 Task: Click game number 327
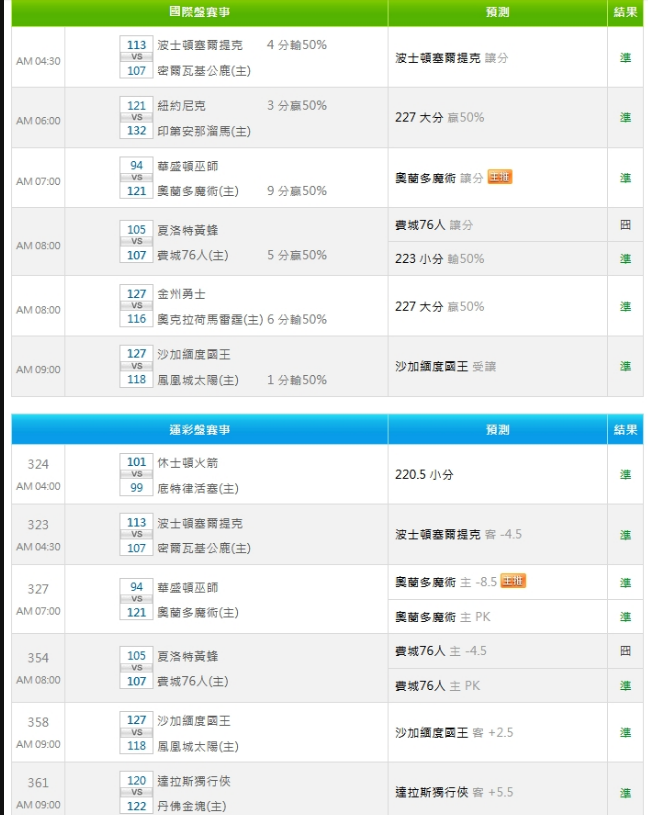click(38, 589)
